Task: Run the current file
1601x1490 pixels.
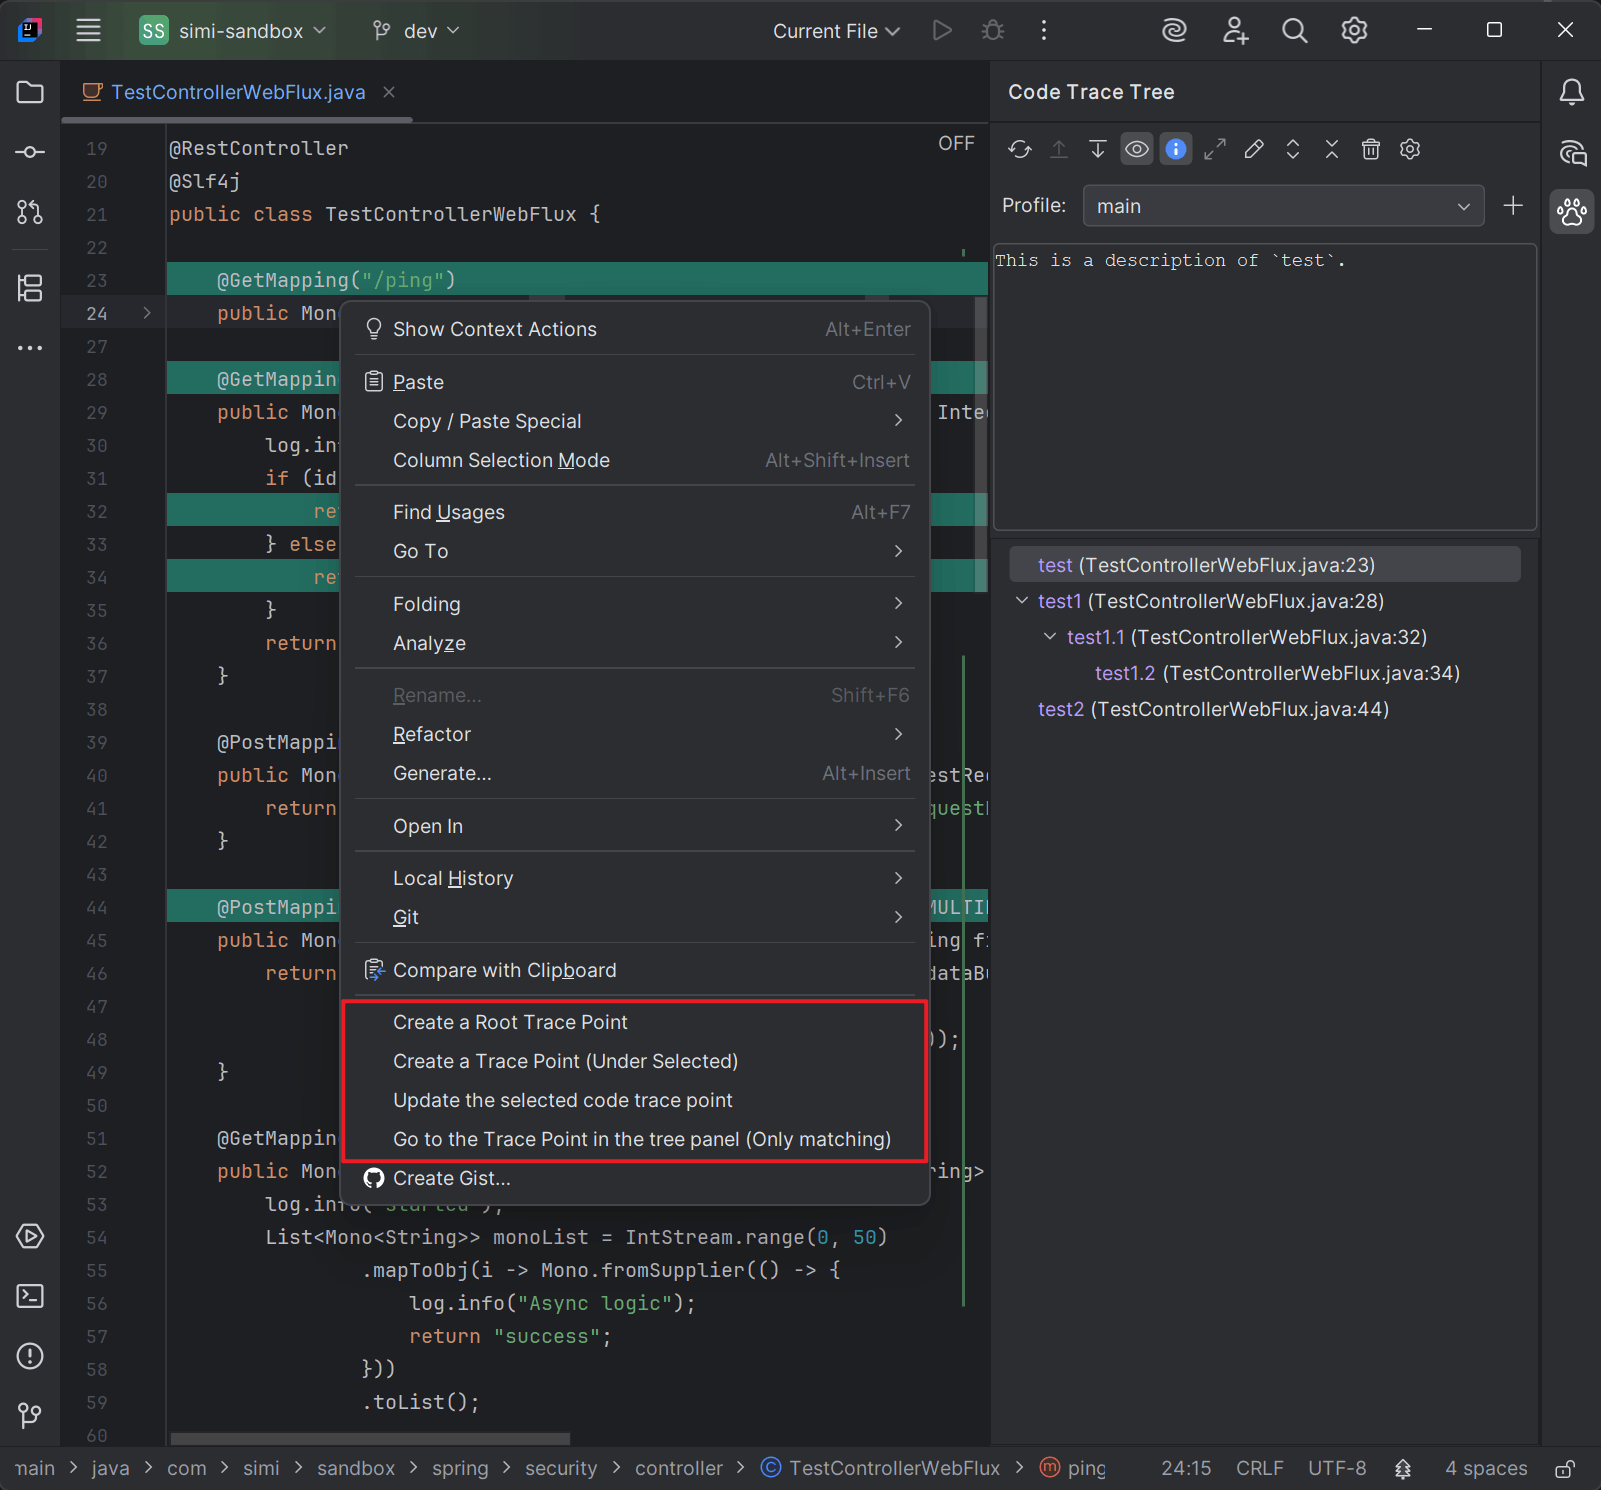Action: click(x=942, y=30)
